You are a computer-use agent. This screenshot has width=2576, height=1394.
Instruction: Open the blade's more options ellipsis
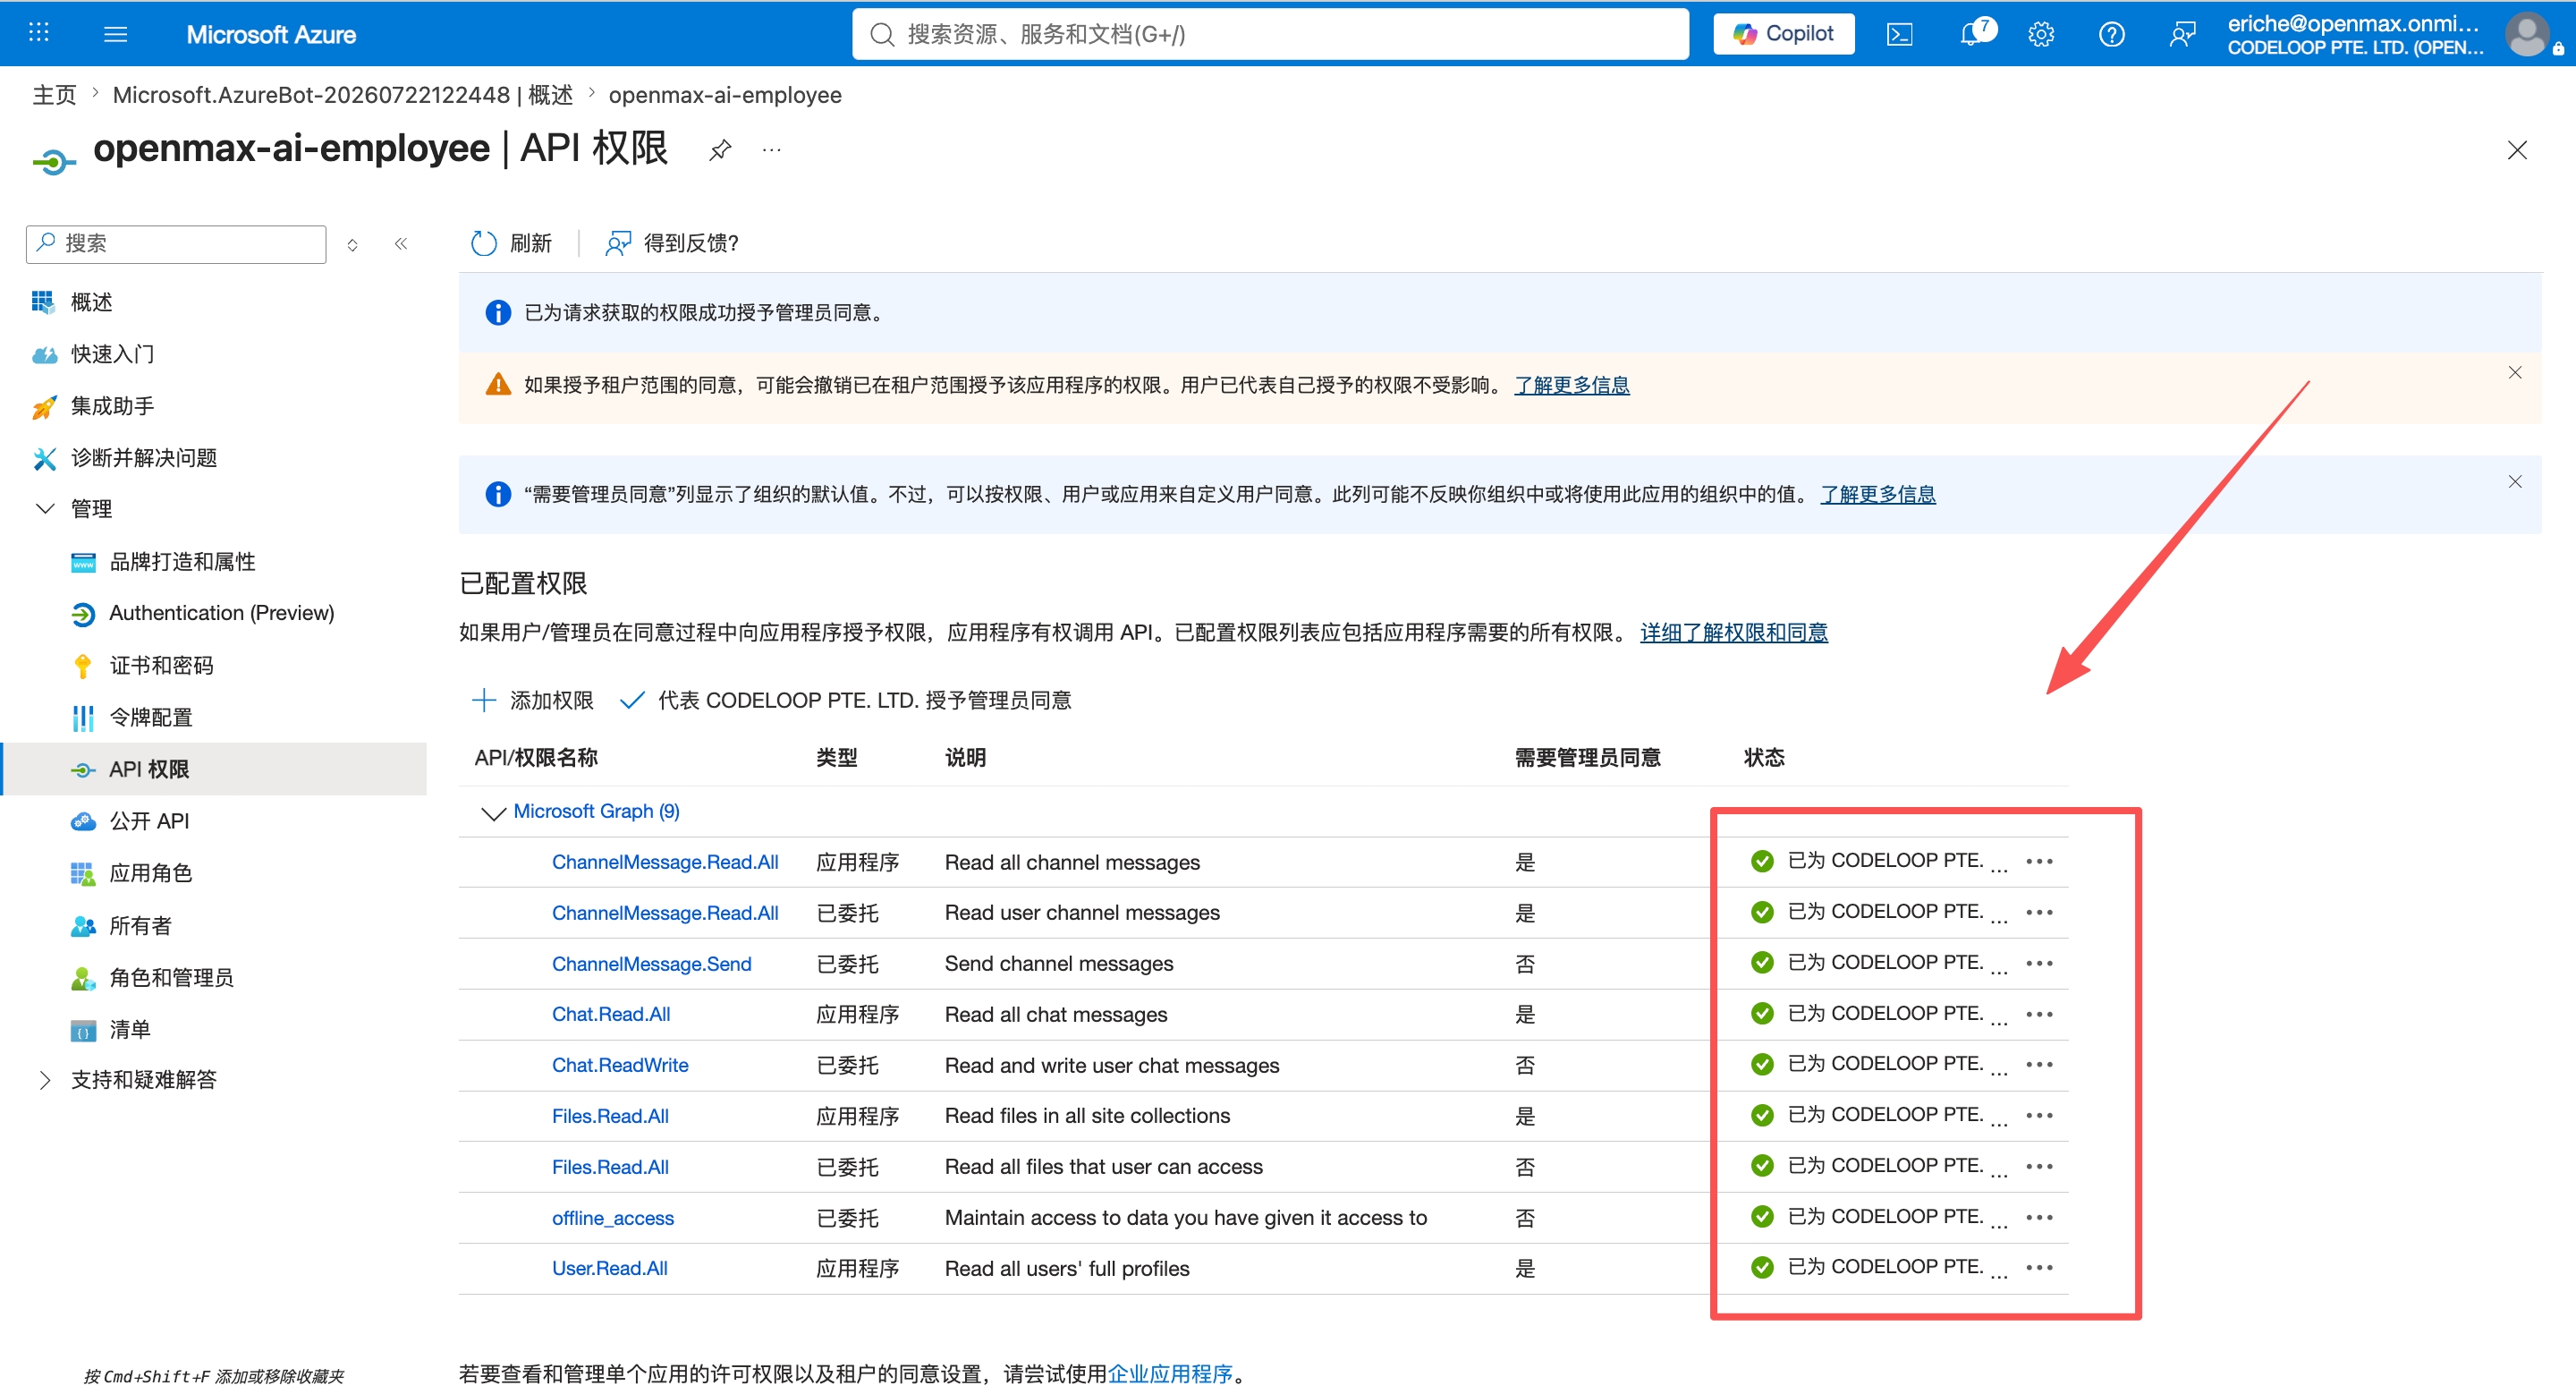(771, 150)
